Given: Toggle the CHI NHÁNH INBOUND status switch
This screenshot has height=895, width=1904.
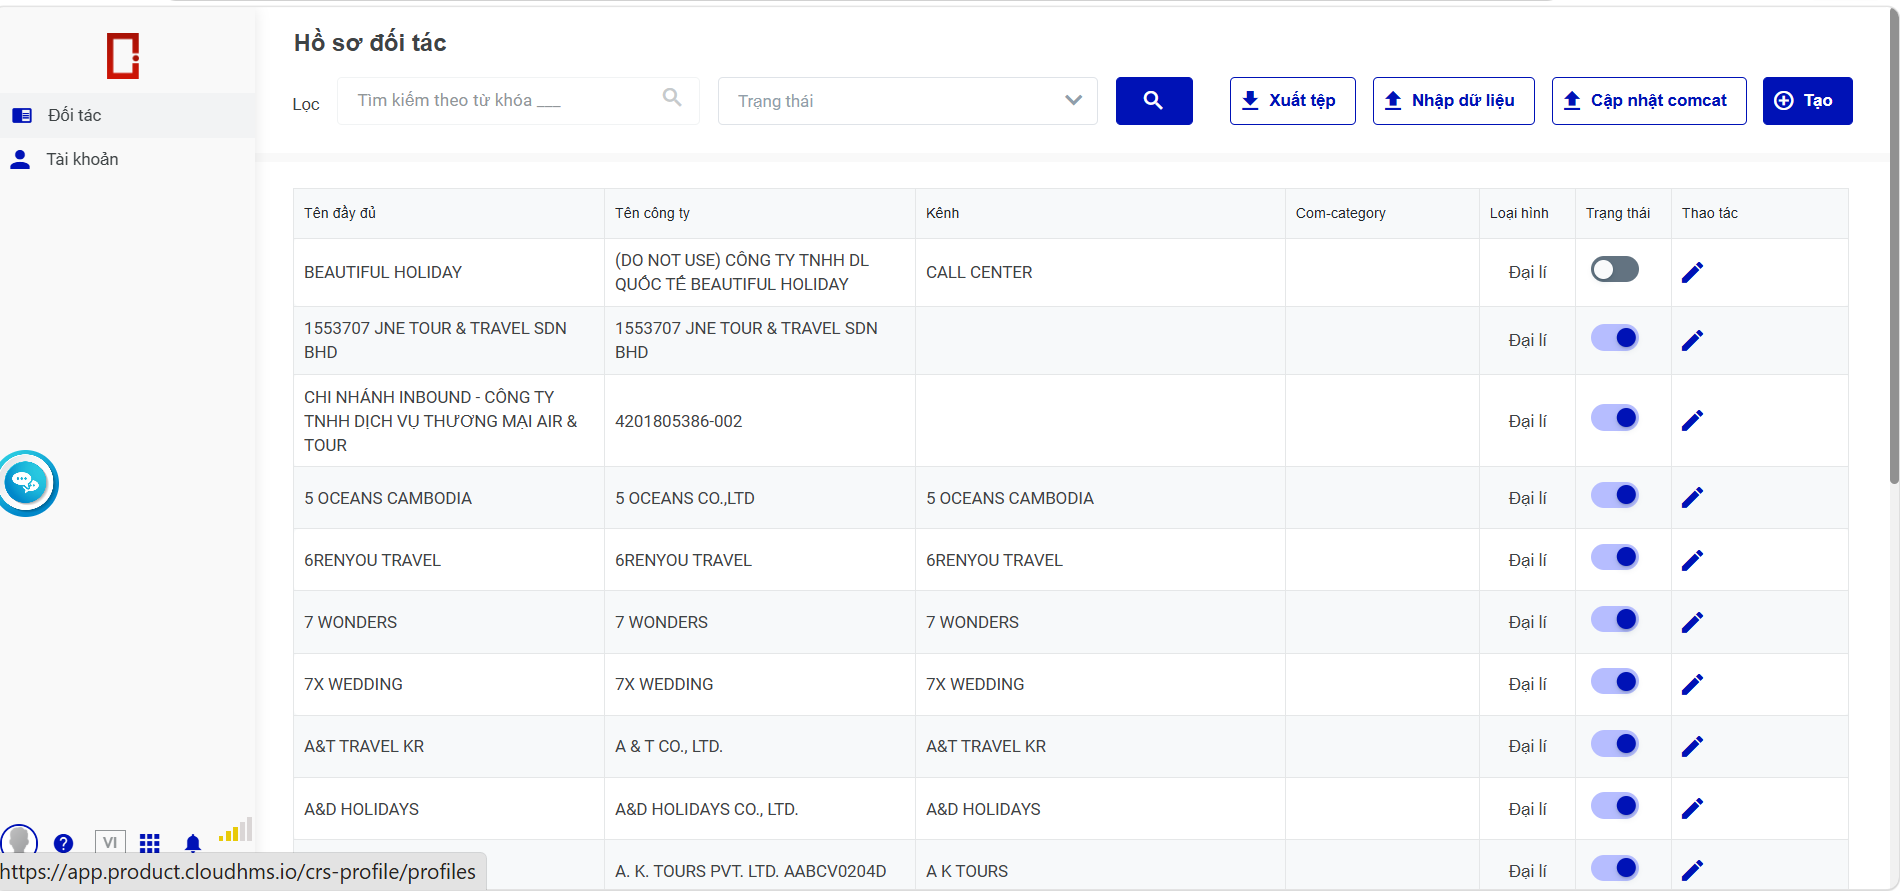Looking at the screenshot, I should (1615, 417).
